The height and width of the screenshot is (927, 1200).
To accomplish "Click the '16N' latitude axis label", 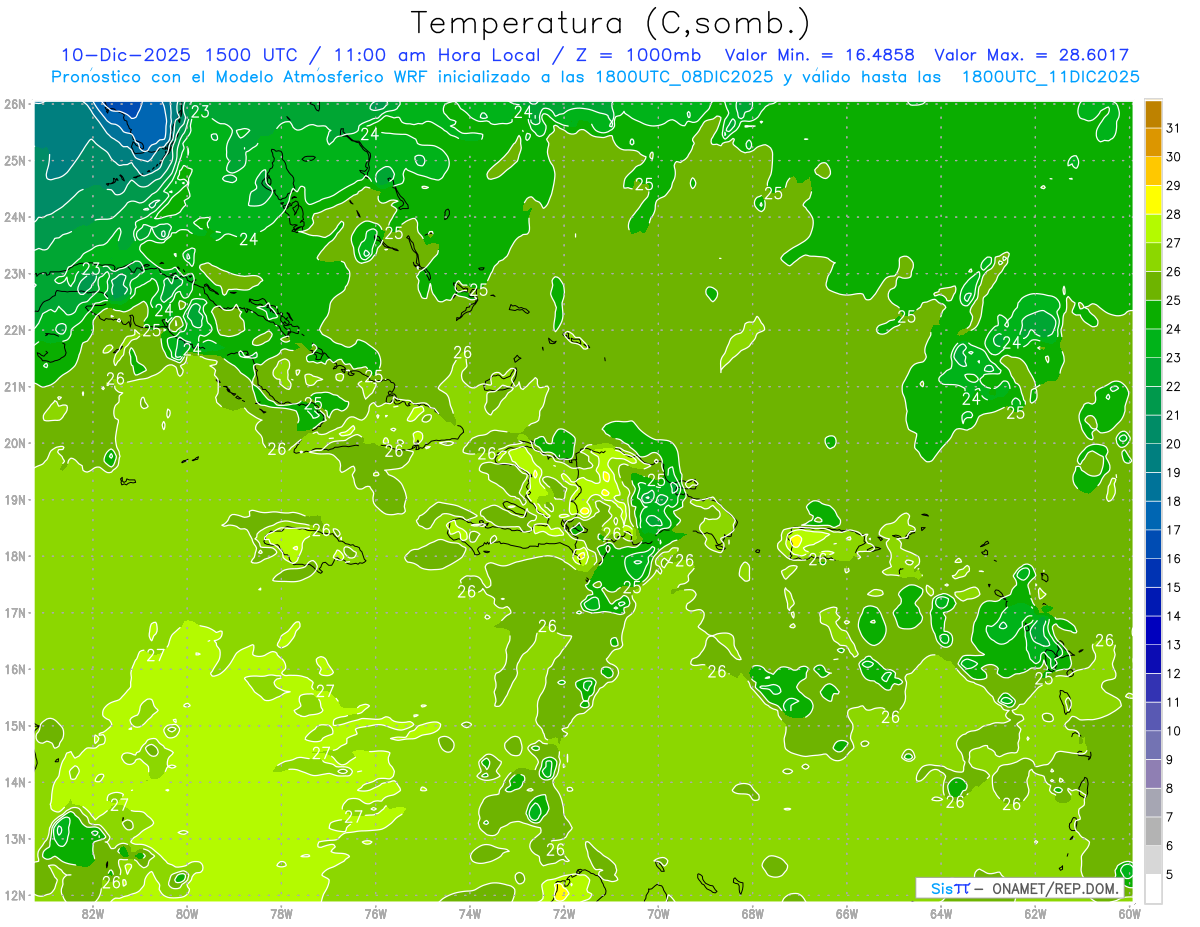I will point(14,669).
